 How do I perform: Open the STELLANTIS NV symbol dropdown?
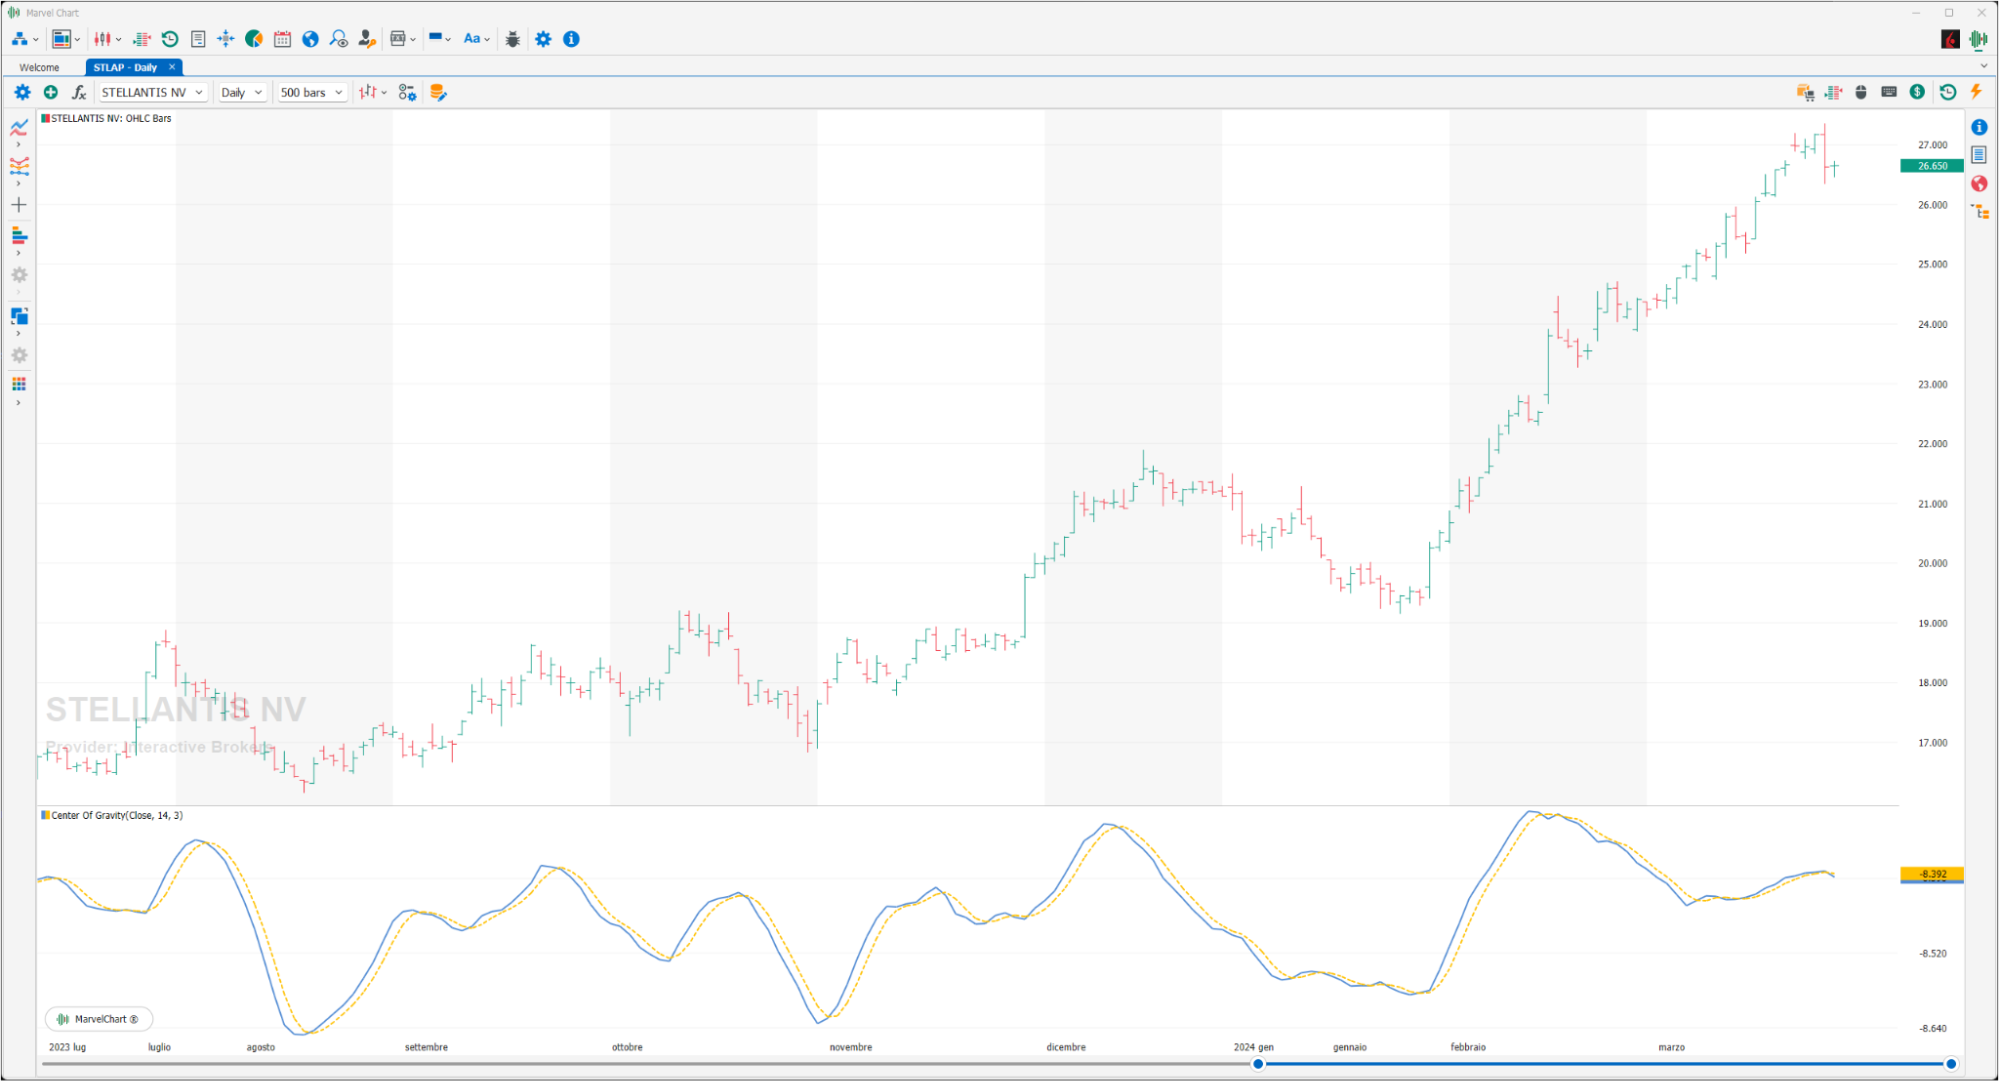tap(152, 92)
